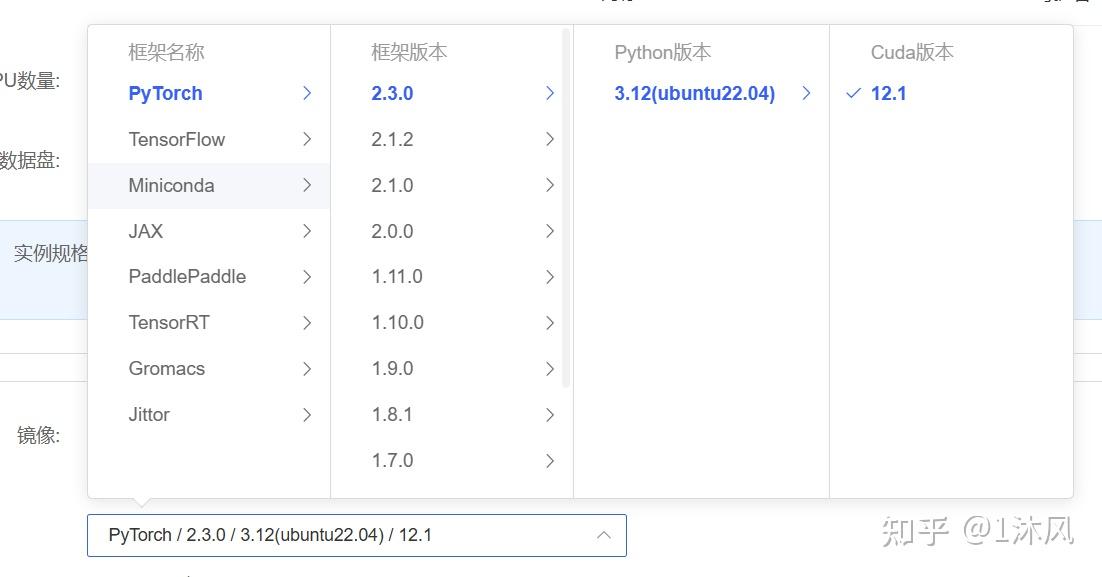Choose the Jittor framework

tap(149, 414)
